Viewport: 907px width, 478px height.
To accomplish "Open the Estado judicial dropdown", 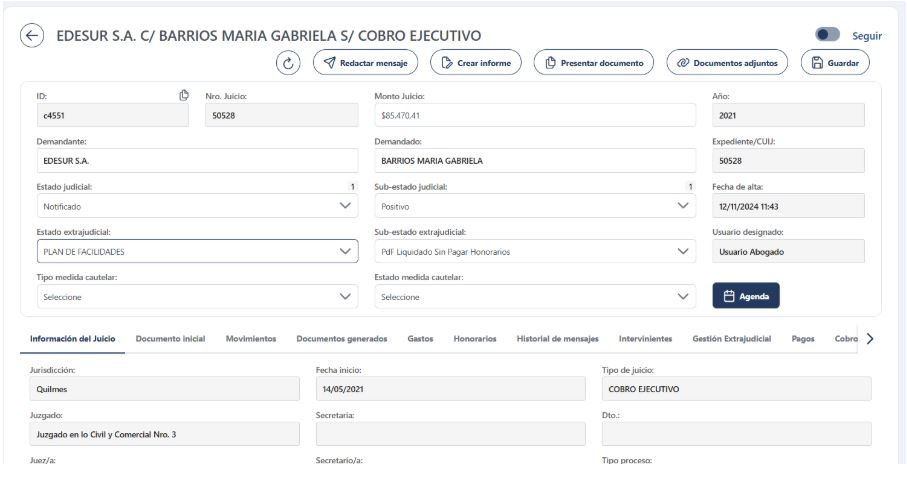I will (x=346, y=206).
